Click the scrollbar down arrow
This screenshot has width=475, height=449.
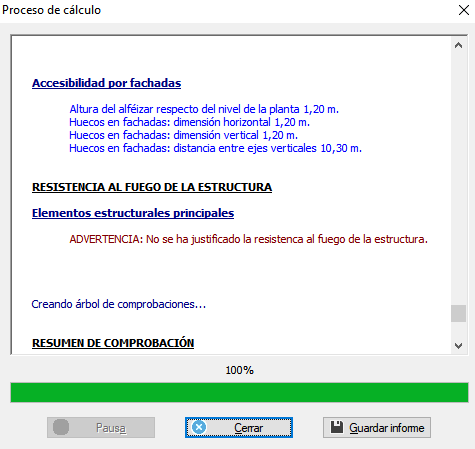[x=458, y=346]
